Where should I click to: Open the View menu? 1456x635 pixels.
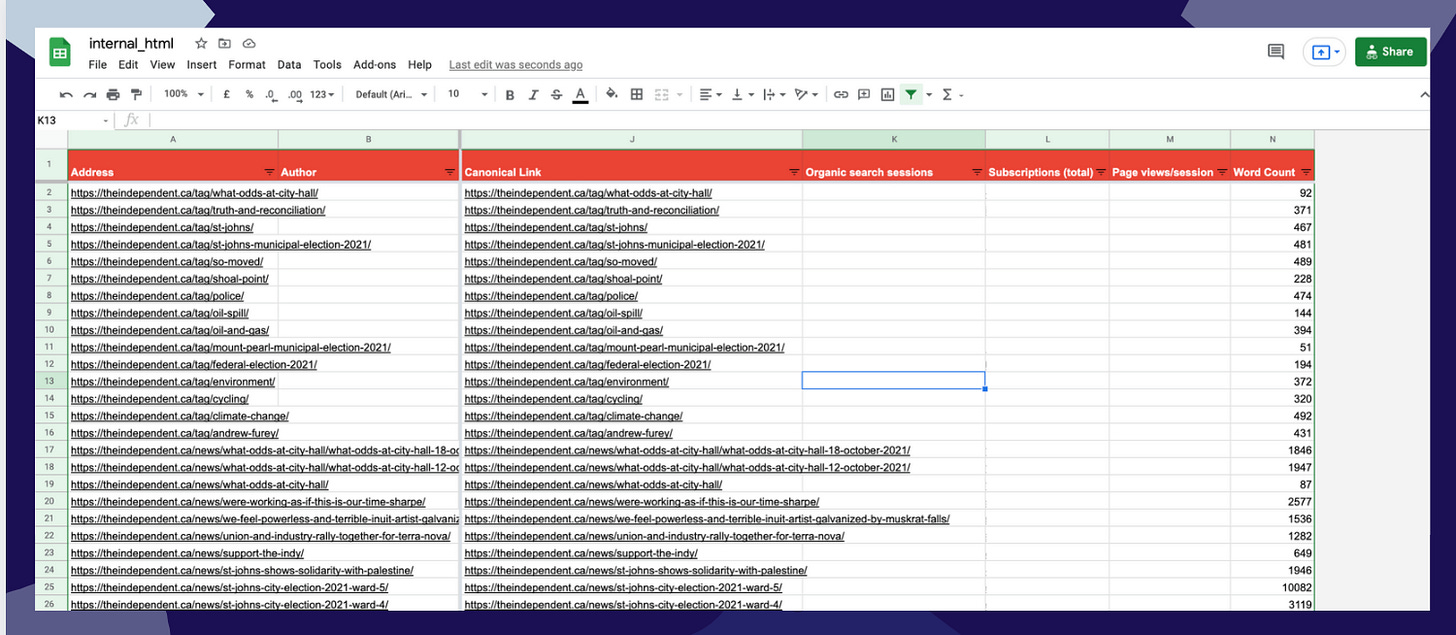tap(162, 65)
